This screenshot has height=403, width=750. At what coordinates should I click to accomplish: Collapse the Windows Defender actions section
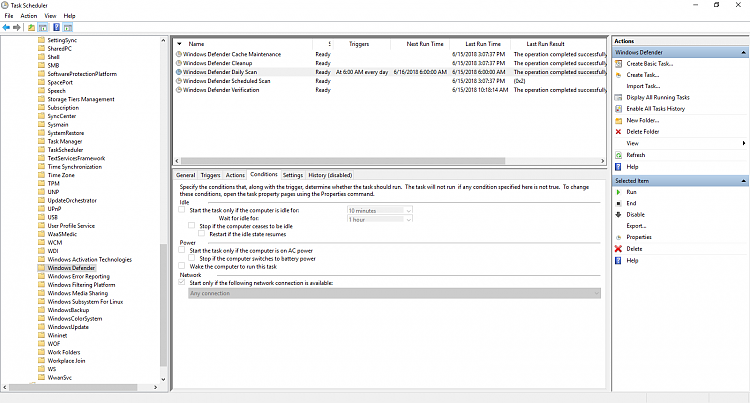pos(743,53)
